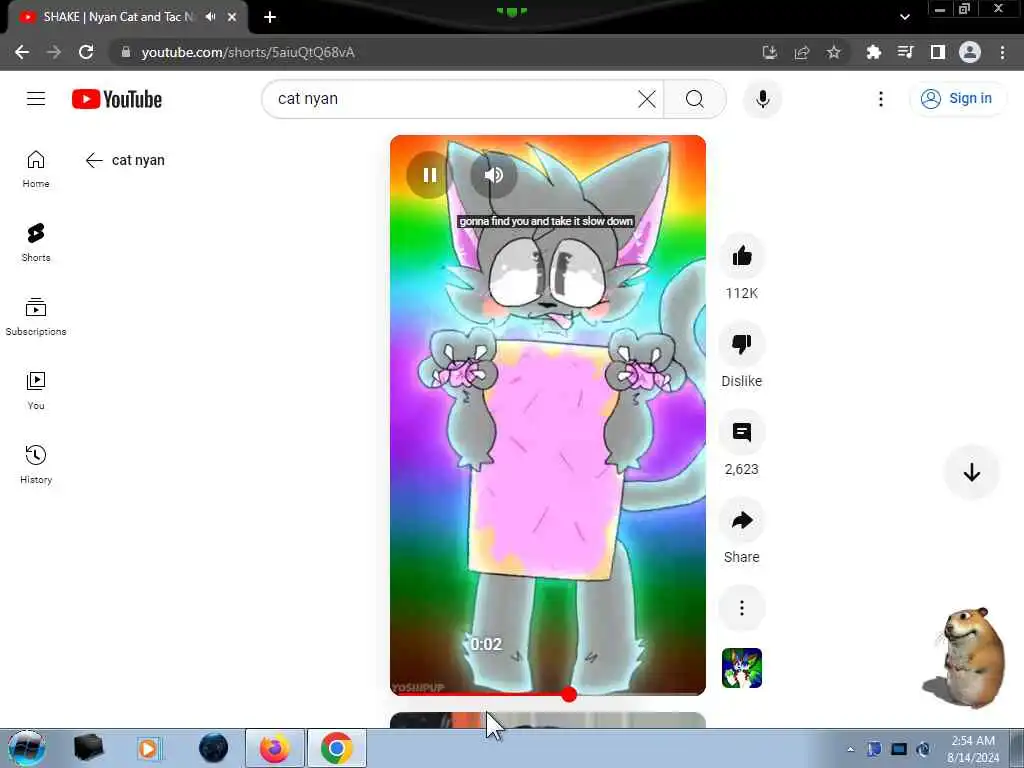Image resolution: width=1024 pixels, height=768 pixels.
Task: Click the browser forward arrow
Action: 54,52
